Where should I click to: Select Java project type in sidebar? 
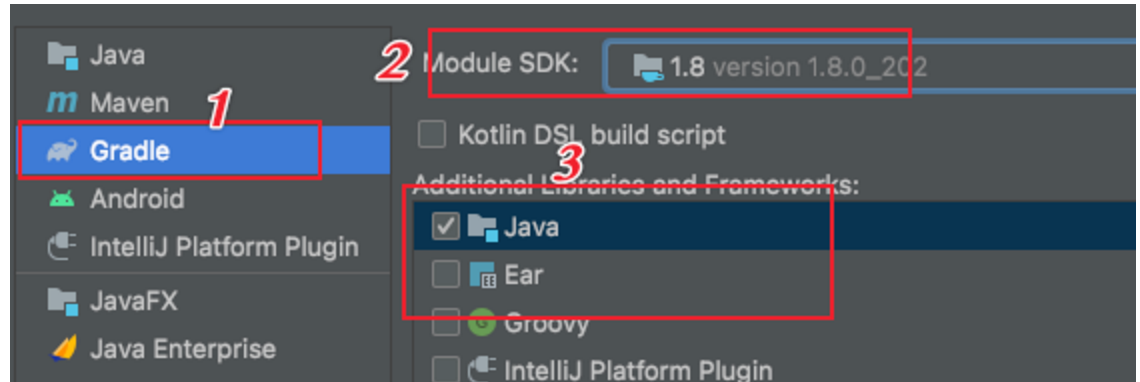tap(203, 55)
